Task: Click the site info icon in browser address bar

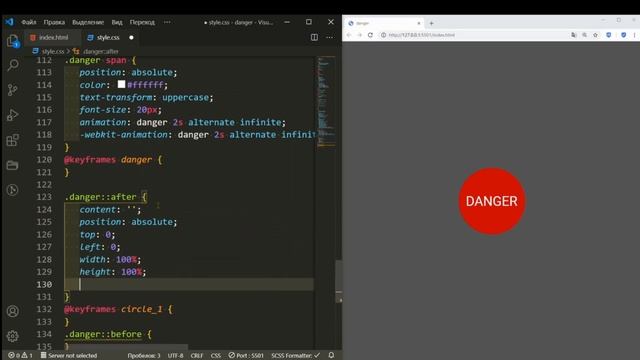Action: click(383, 35)
